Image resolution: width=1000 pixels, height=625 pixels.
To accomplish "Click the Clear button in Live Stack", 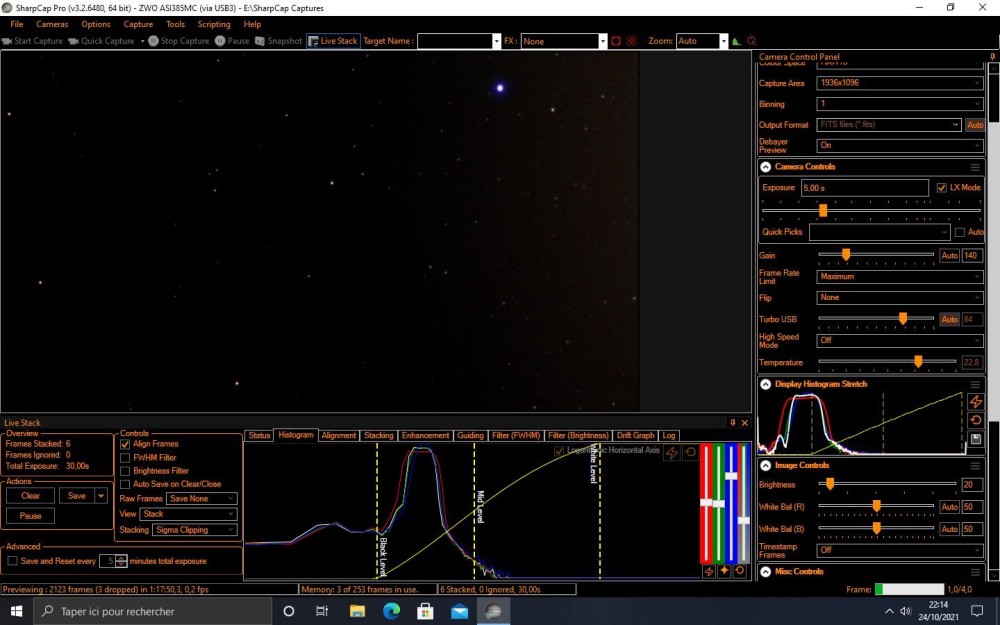I will (x=30, y=496).
